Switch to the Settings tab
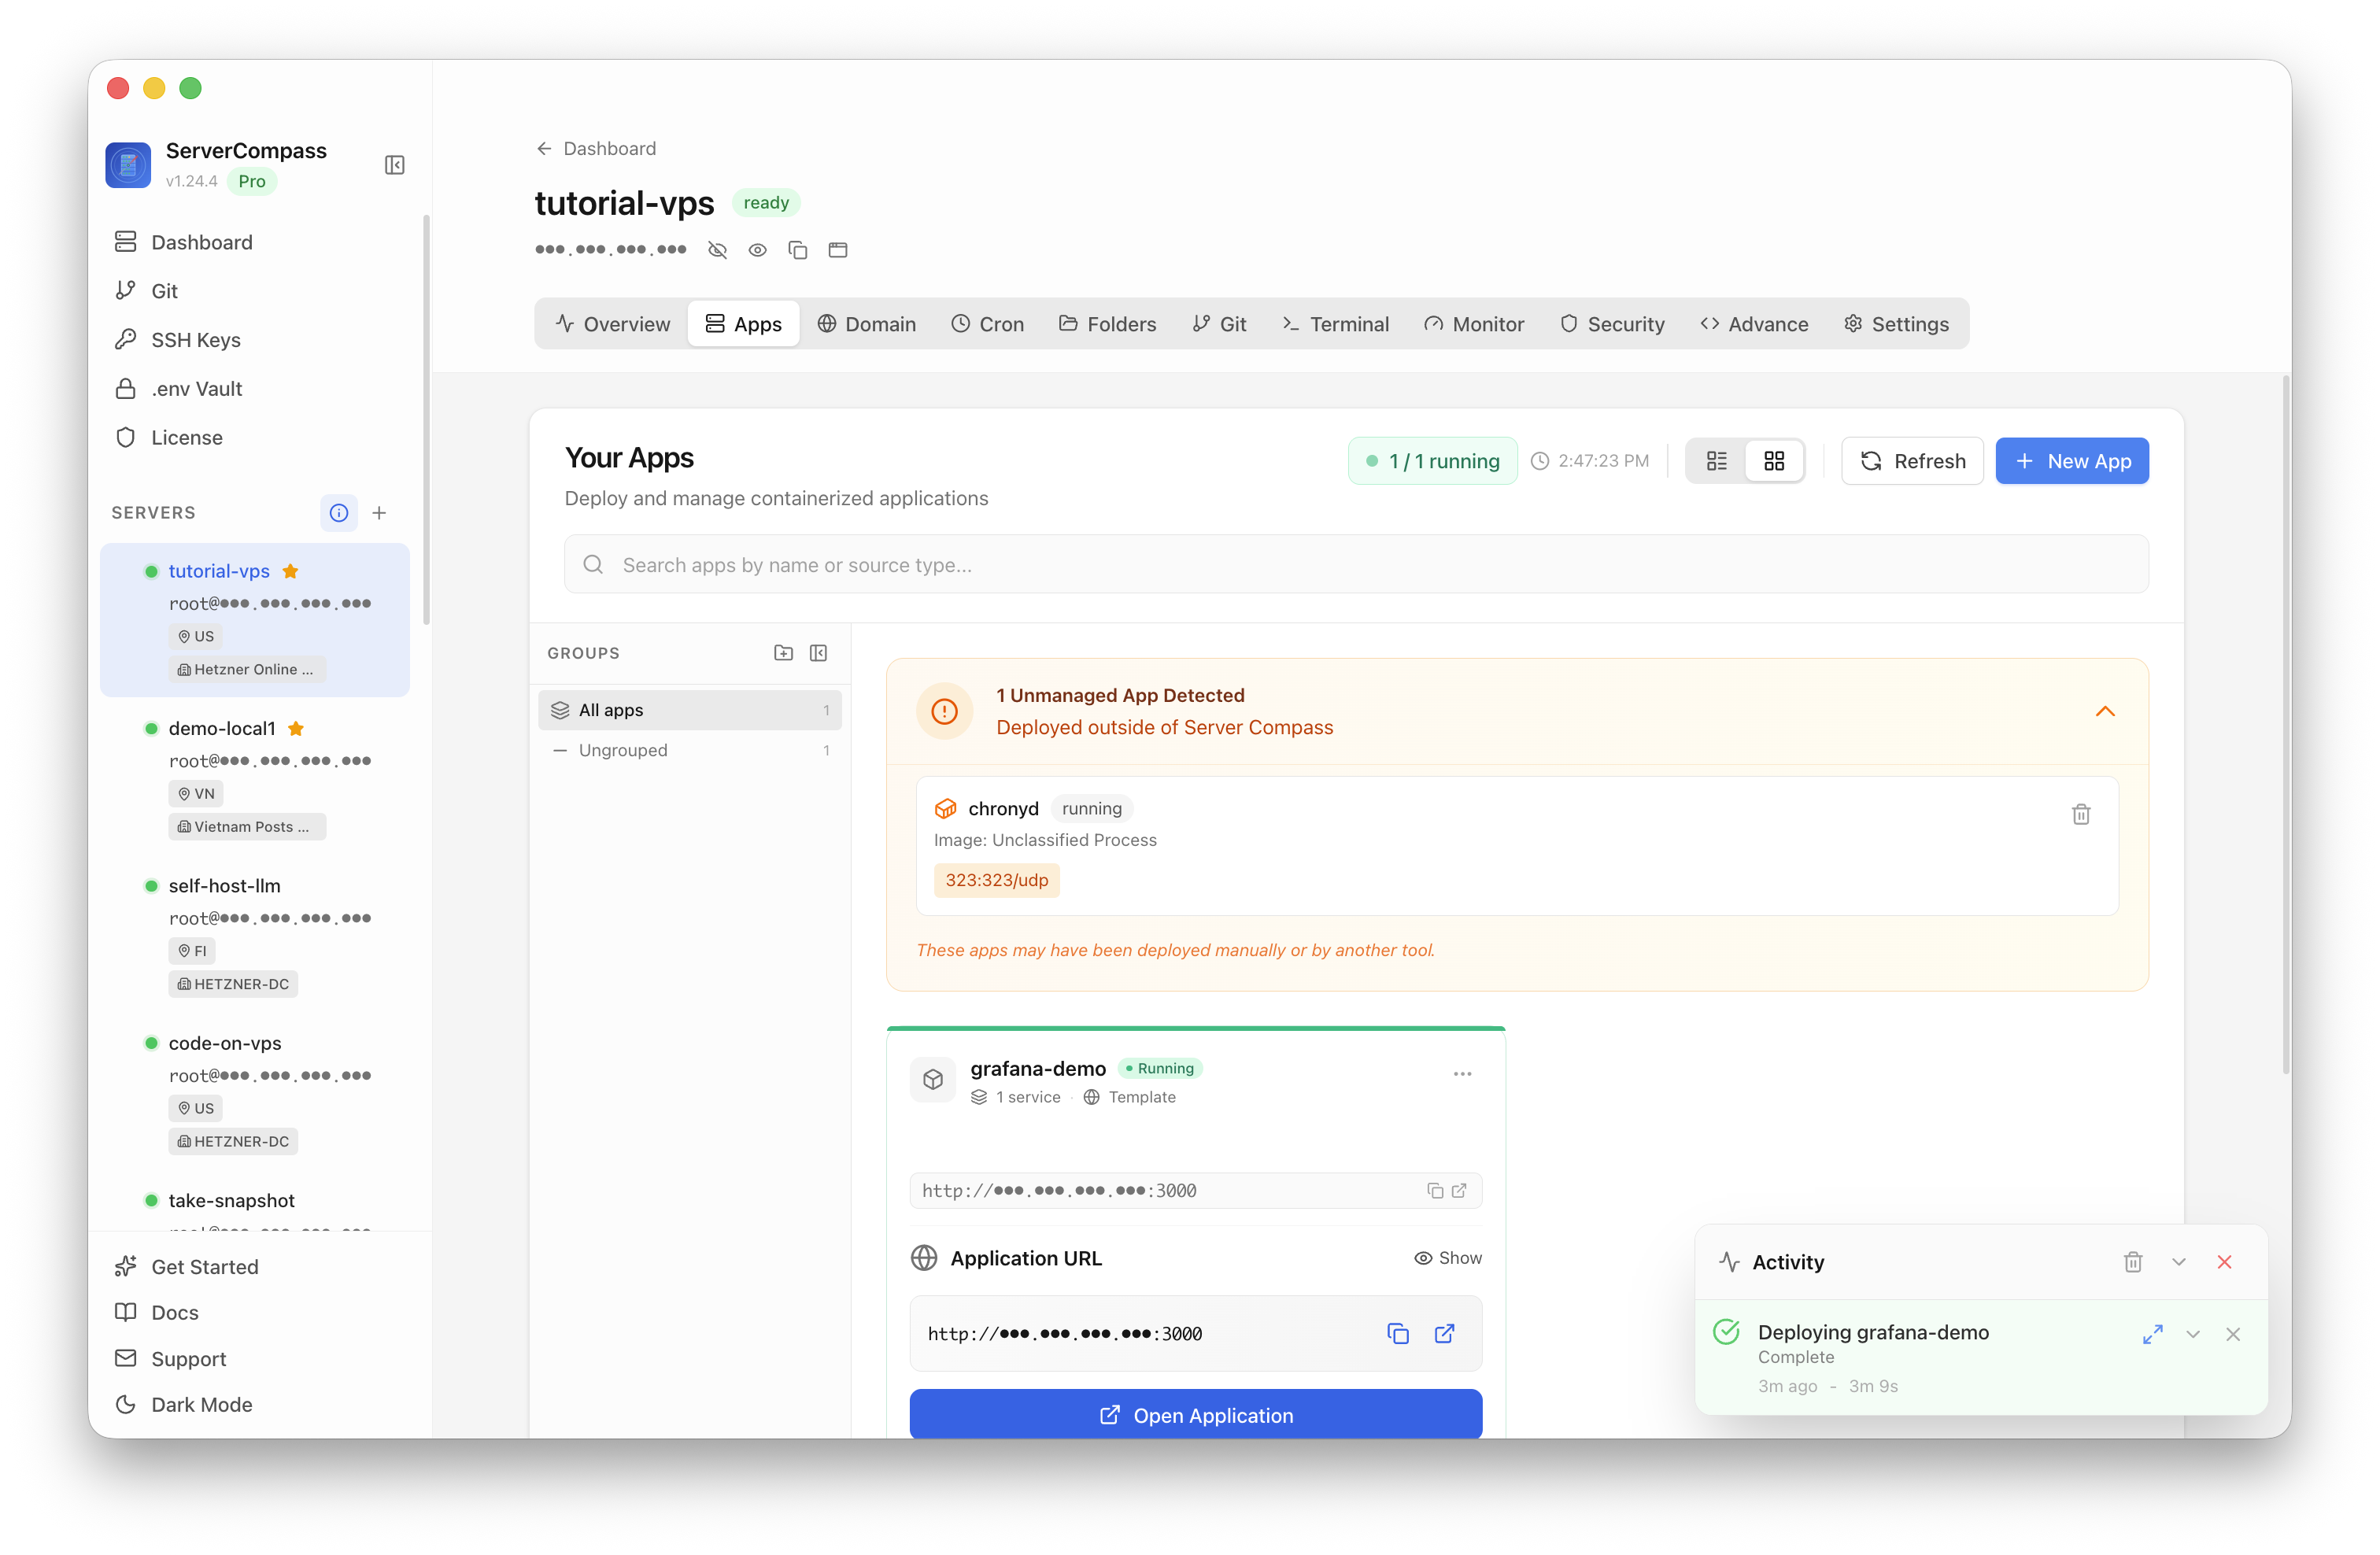 [1896, 324]
